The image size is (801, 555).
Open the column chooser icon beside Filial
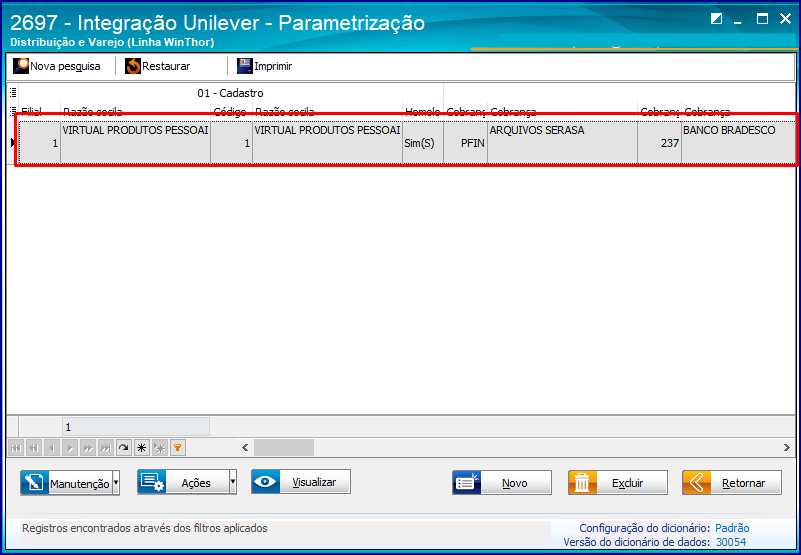[x=13, y=111]
